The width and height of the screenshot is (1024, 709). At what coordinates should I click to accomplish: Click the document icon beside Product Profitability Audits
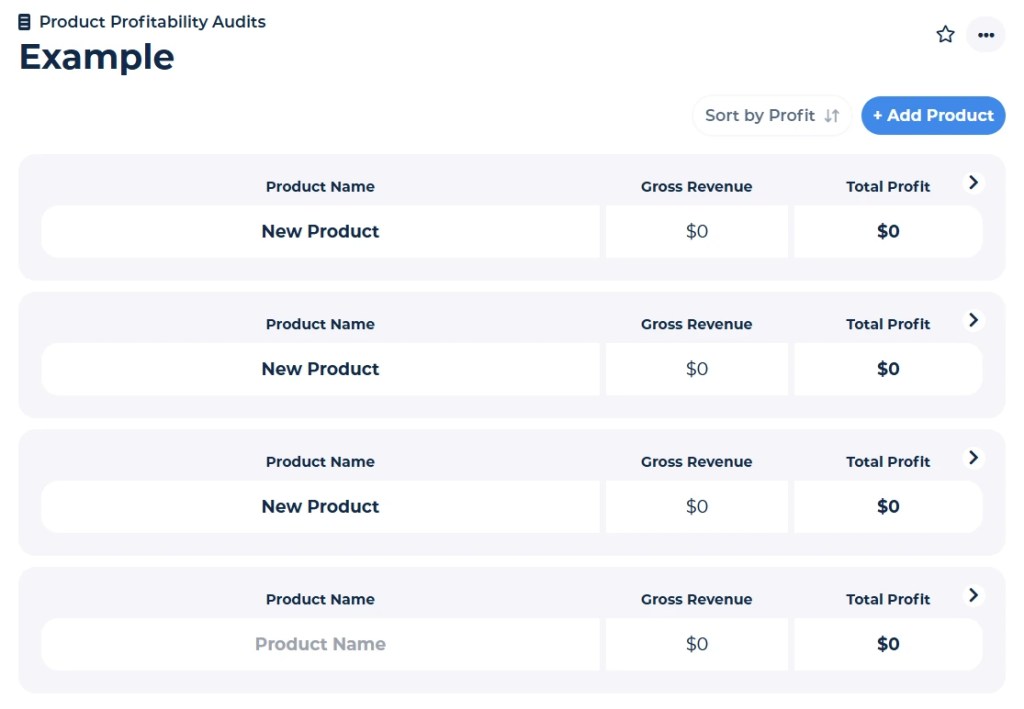pyautogui.click(x=25, y=22)
